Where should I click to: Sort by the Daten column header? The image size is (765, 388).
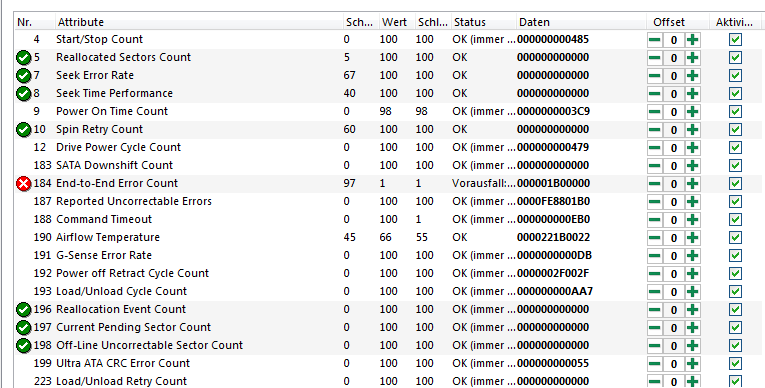point(581,22)
